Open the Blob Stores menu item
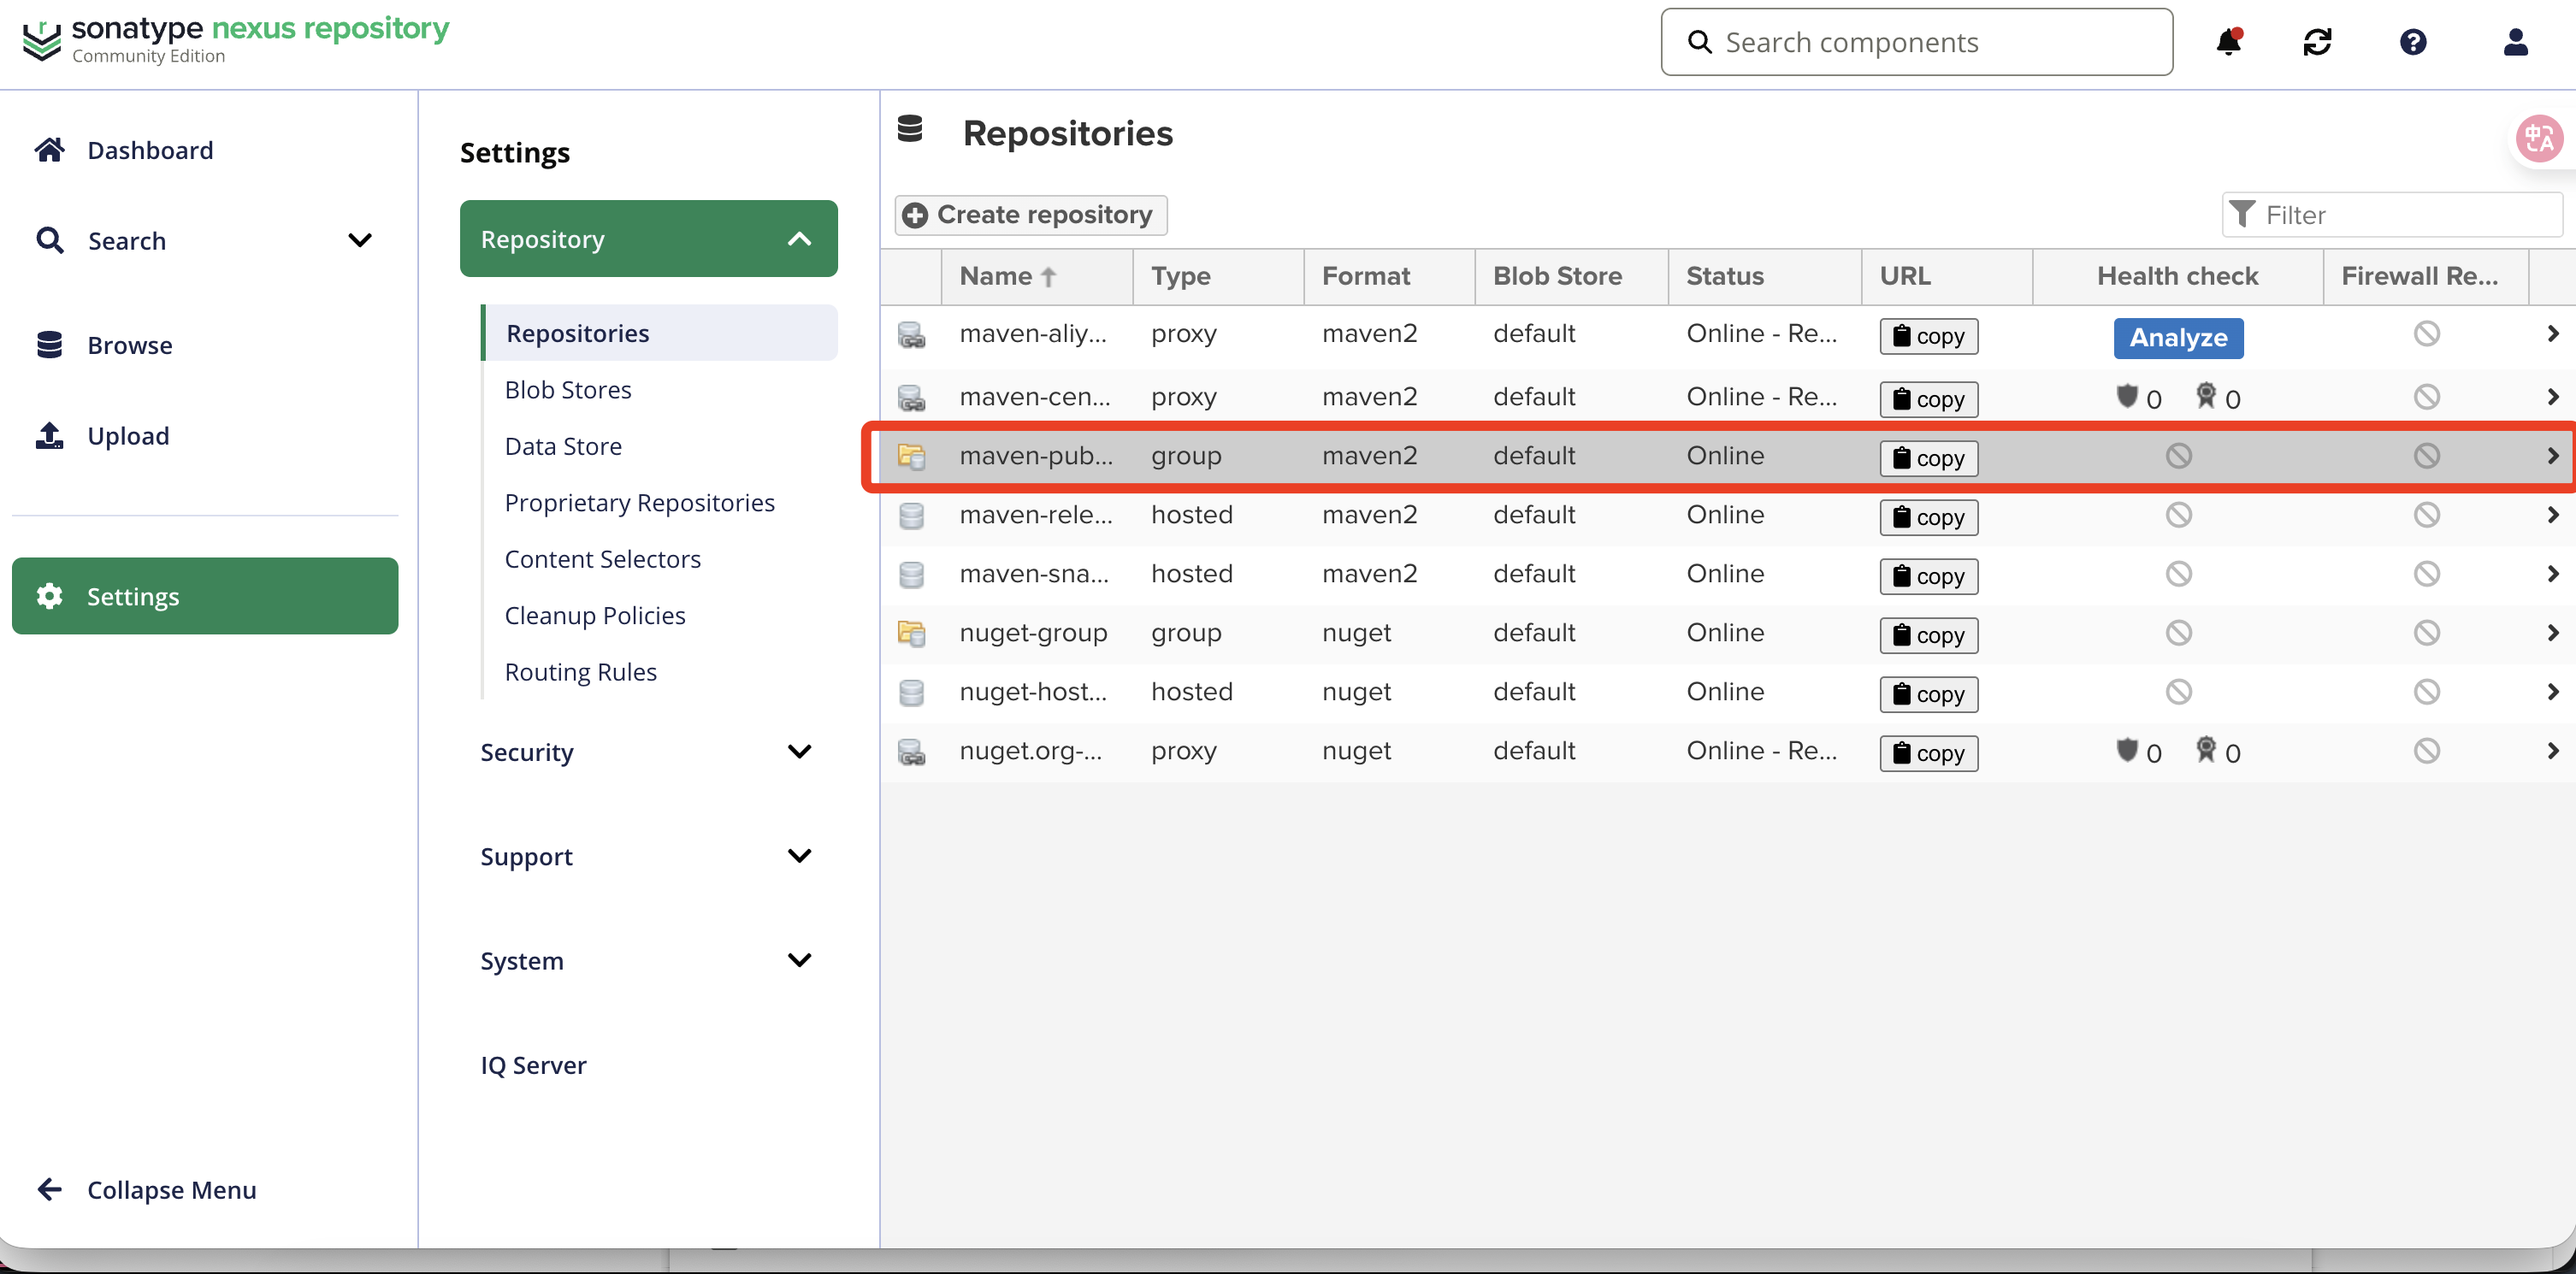 [x=568, y=390]
